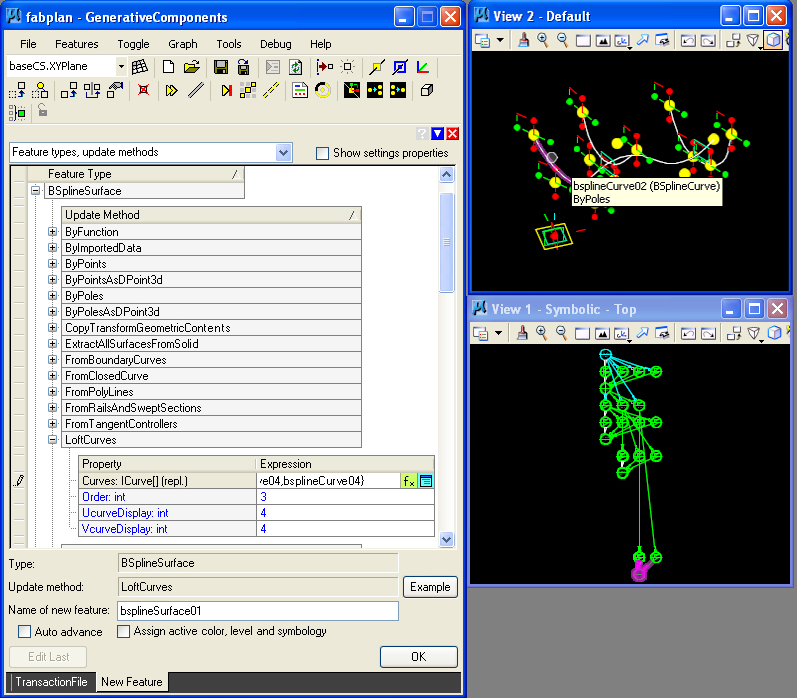
Task: Click the red crossed-box delete icon
Action: point(144,90)
